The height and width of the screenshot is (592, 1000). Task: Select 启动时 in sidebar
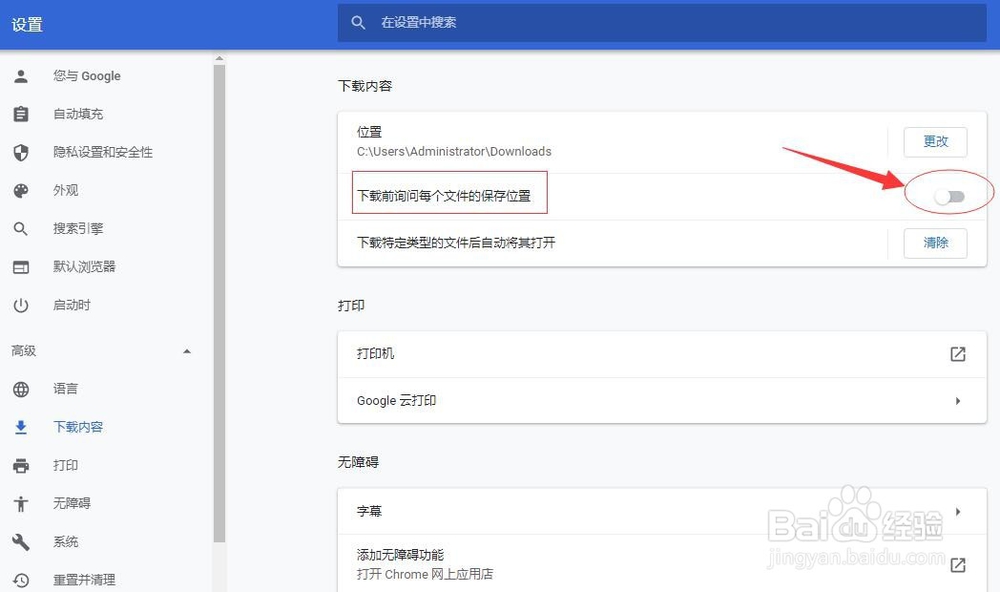tap(71, 305)
